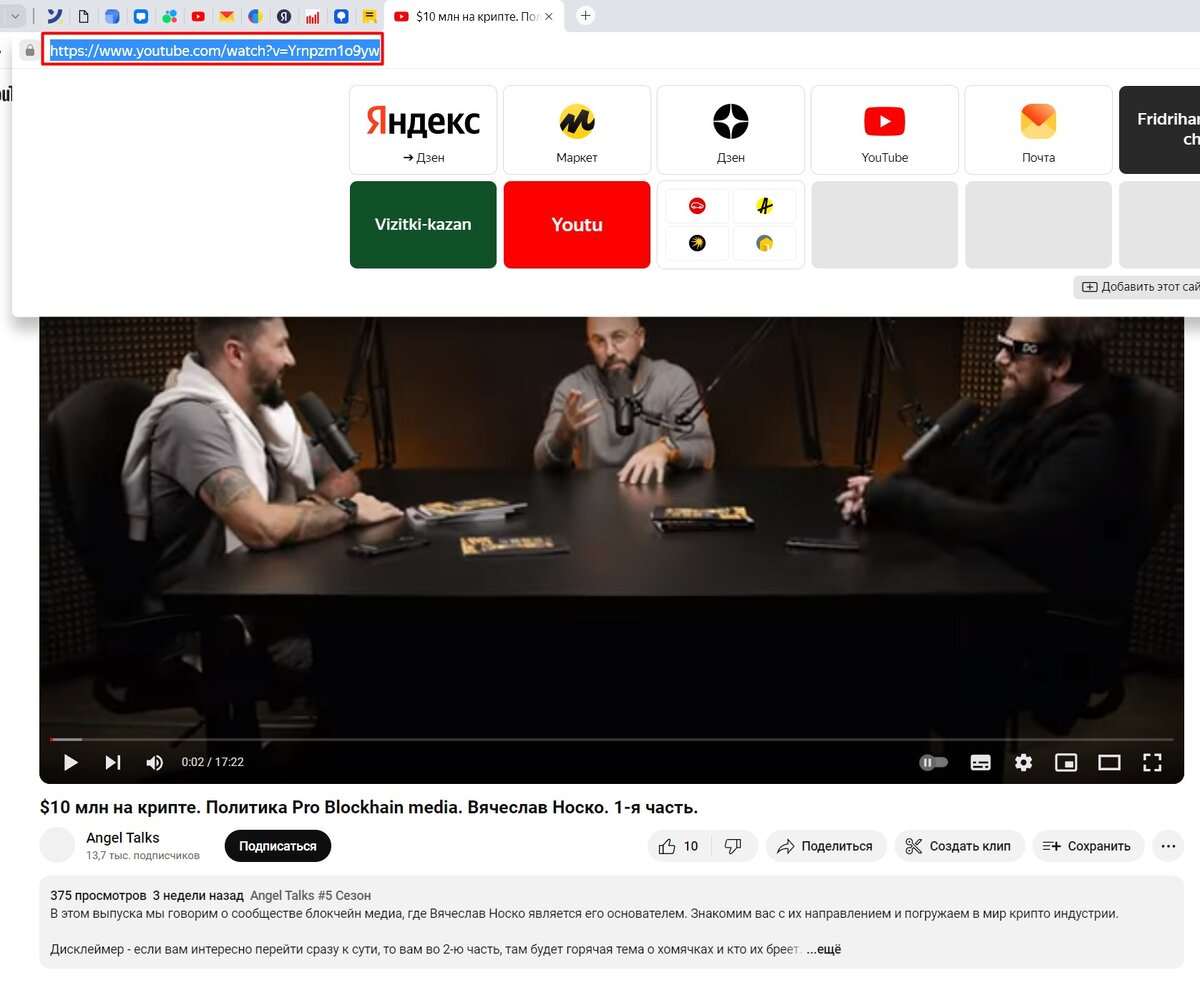Switch to miniplayer mode
The image size is (1200, 988).
1066,762
